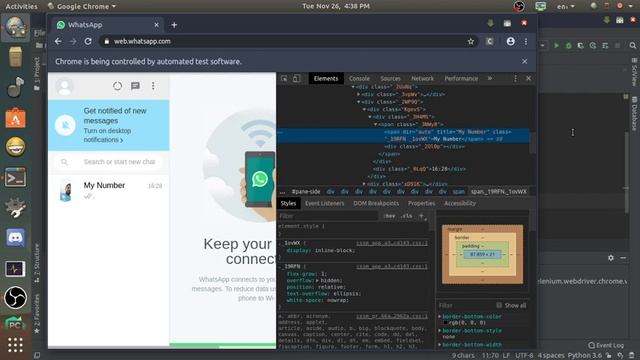Click the clock showing Tue Nov 26
640x360 pixels.
pos(336,6)
